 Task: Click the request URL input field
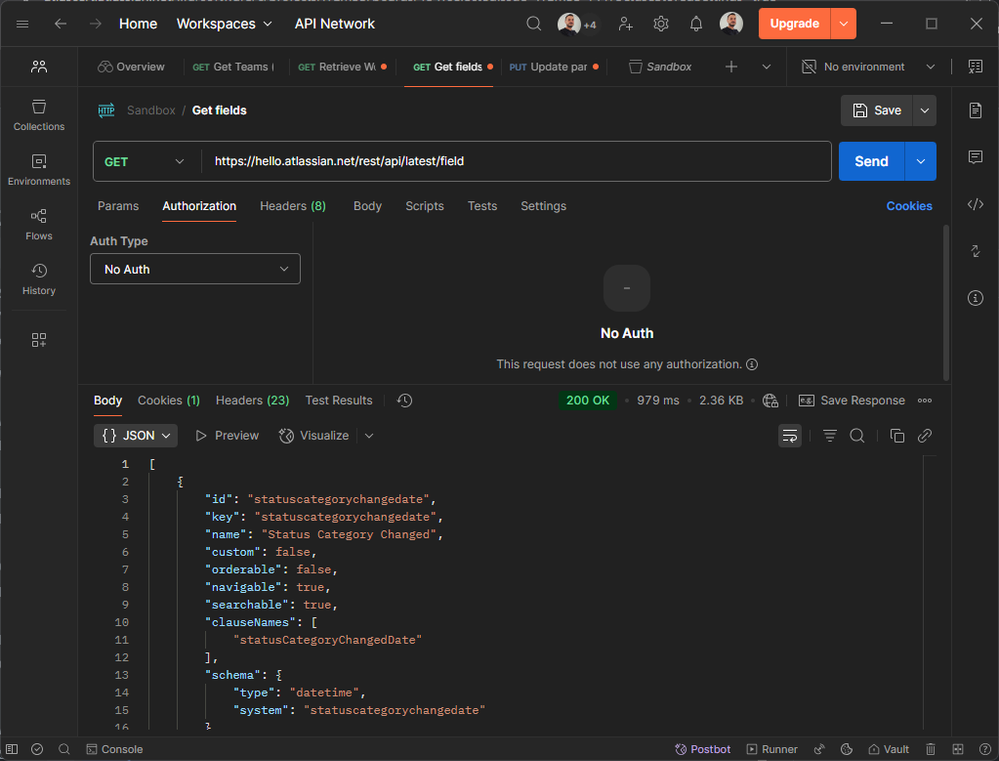pyautogui.click(x=515, y=161)
